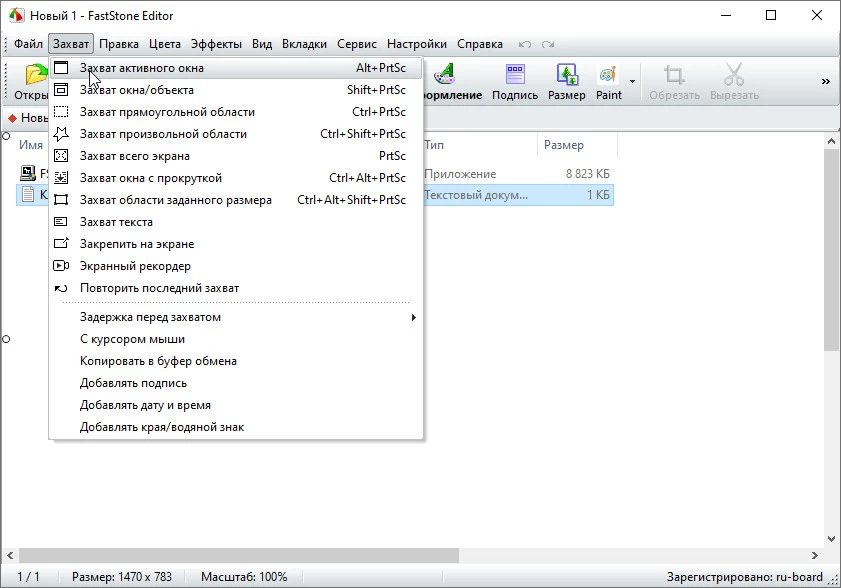Click the fixed-size region capture icon
This screenshot has height=588, width=841.
[61, 200]
